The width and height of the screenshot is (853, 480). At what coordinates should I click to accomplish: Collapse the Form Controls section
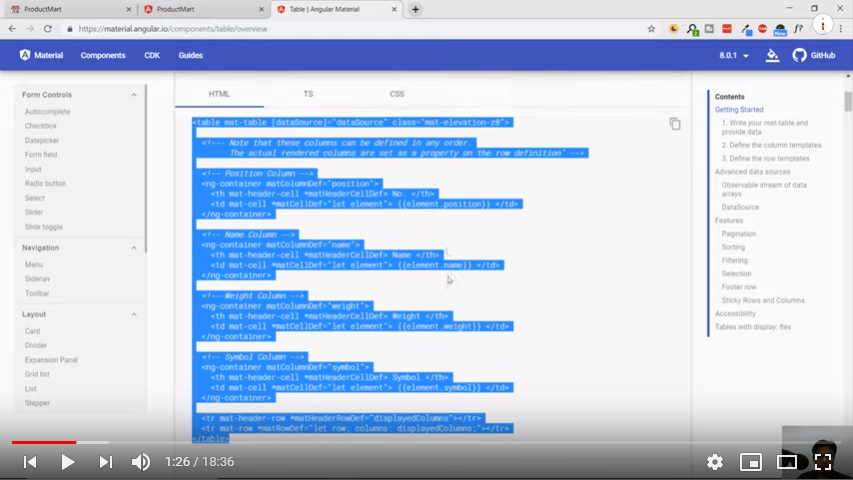pyautogui.click(x=134, y=95)
